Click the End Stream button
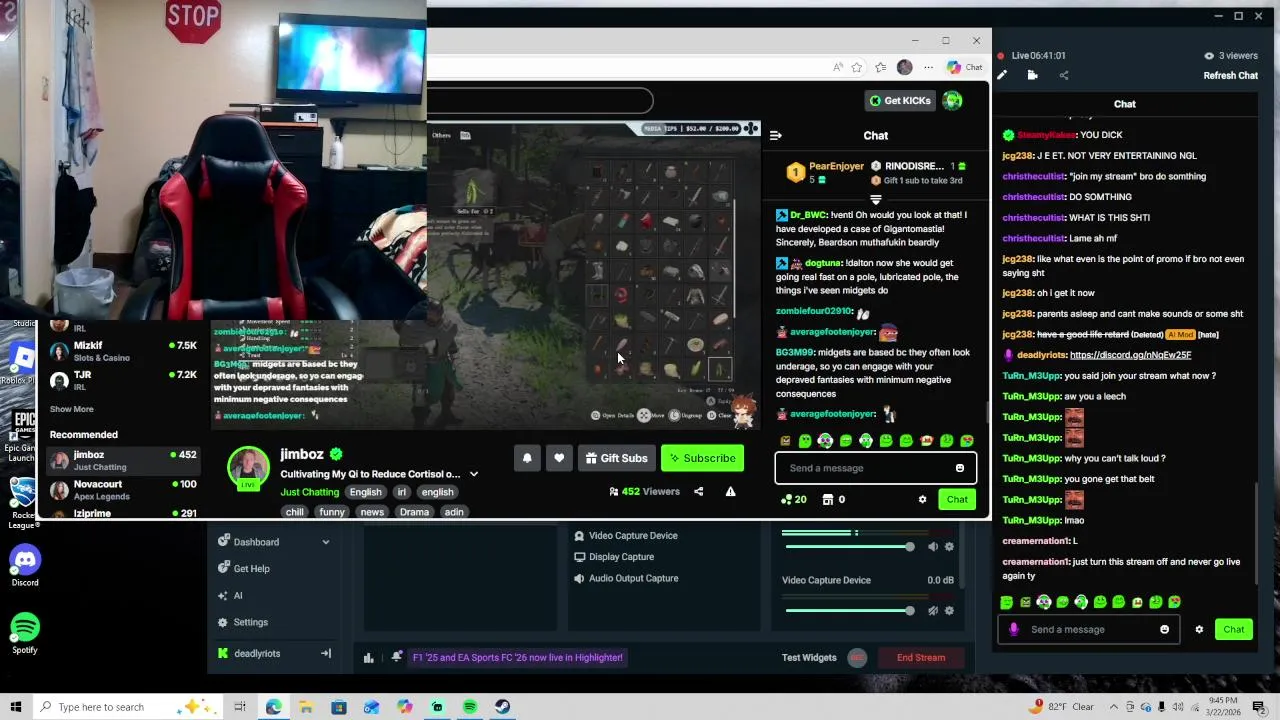This screenshot has width=1280, height=720. coord(921,657)
